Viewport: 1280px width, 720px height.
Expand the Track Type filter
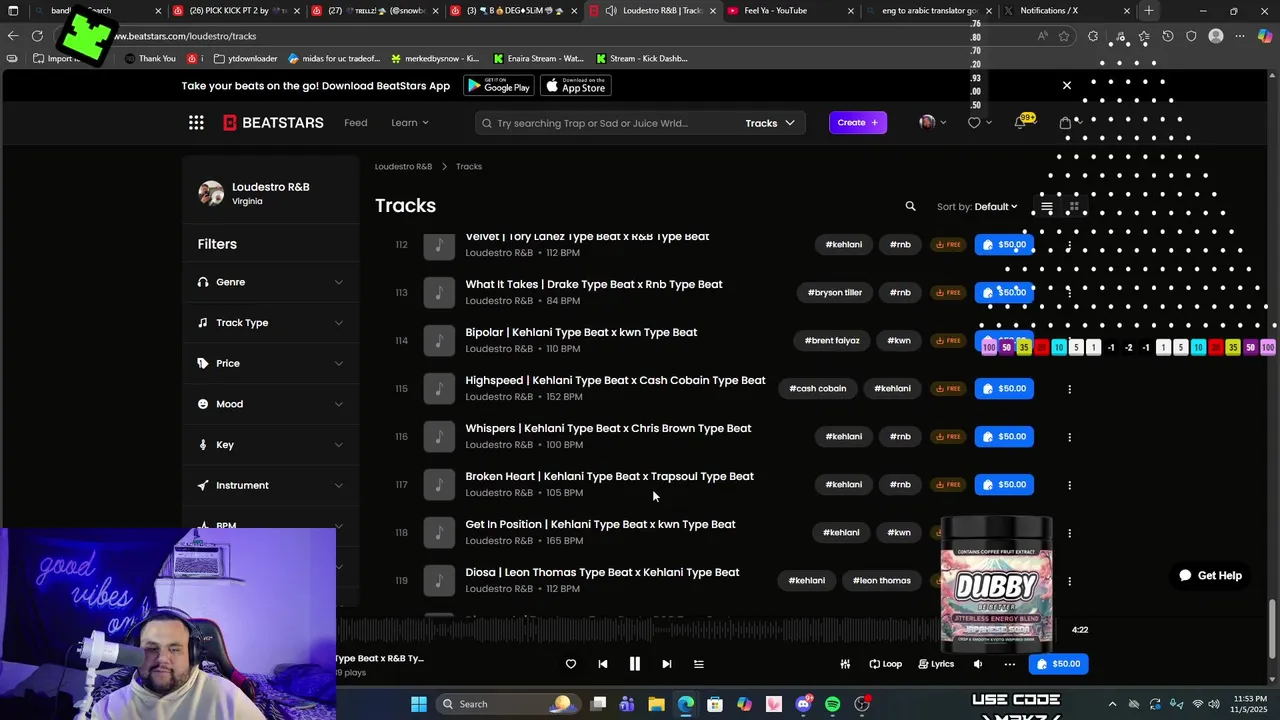270,323
